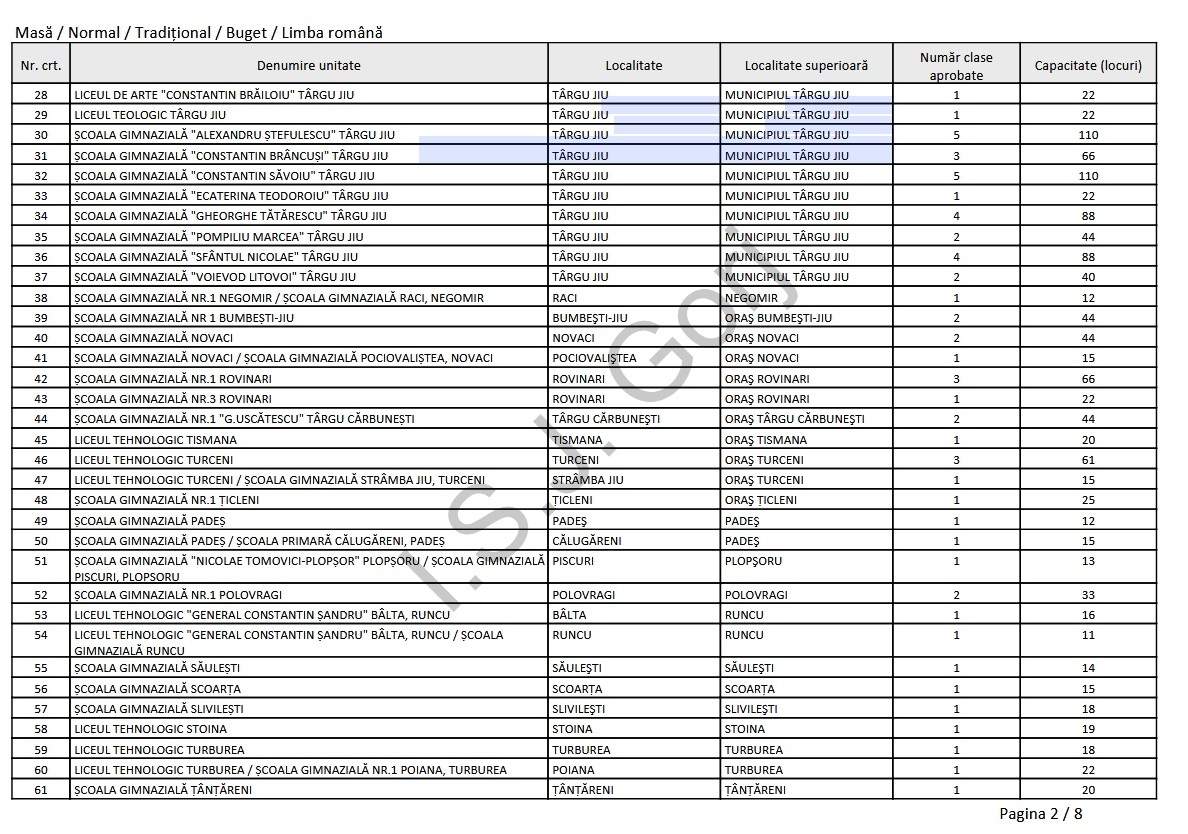Click the STRÂMBA JIU locality cell

[x=587, y=480]
